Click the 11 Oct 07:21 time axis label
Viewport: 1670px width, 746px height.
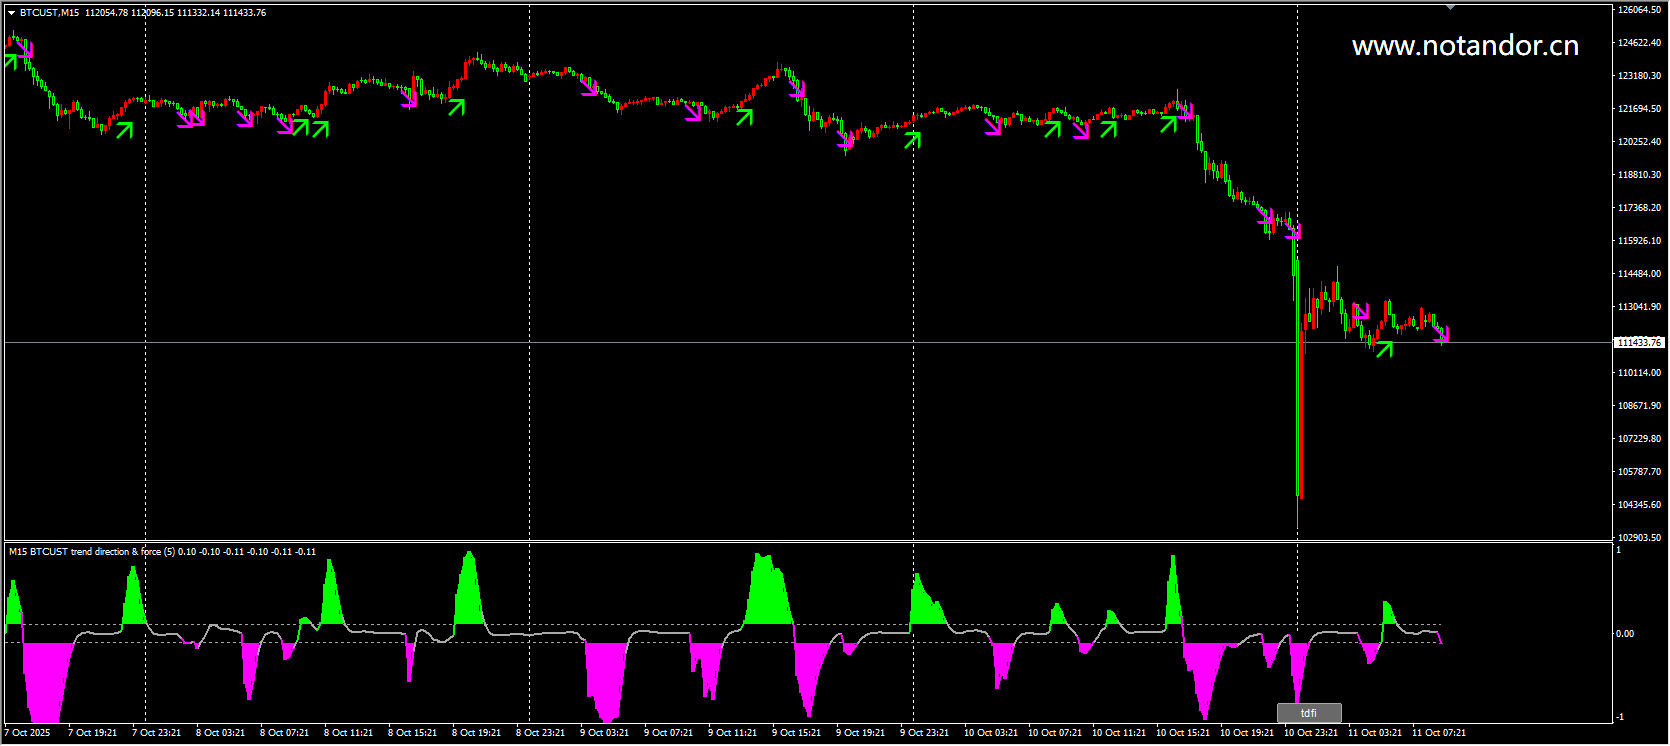[x=1438, y=733]
